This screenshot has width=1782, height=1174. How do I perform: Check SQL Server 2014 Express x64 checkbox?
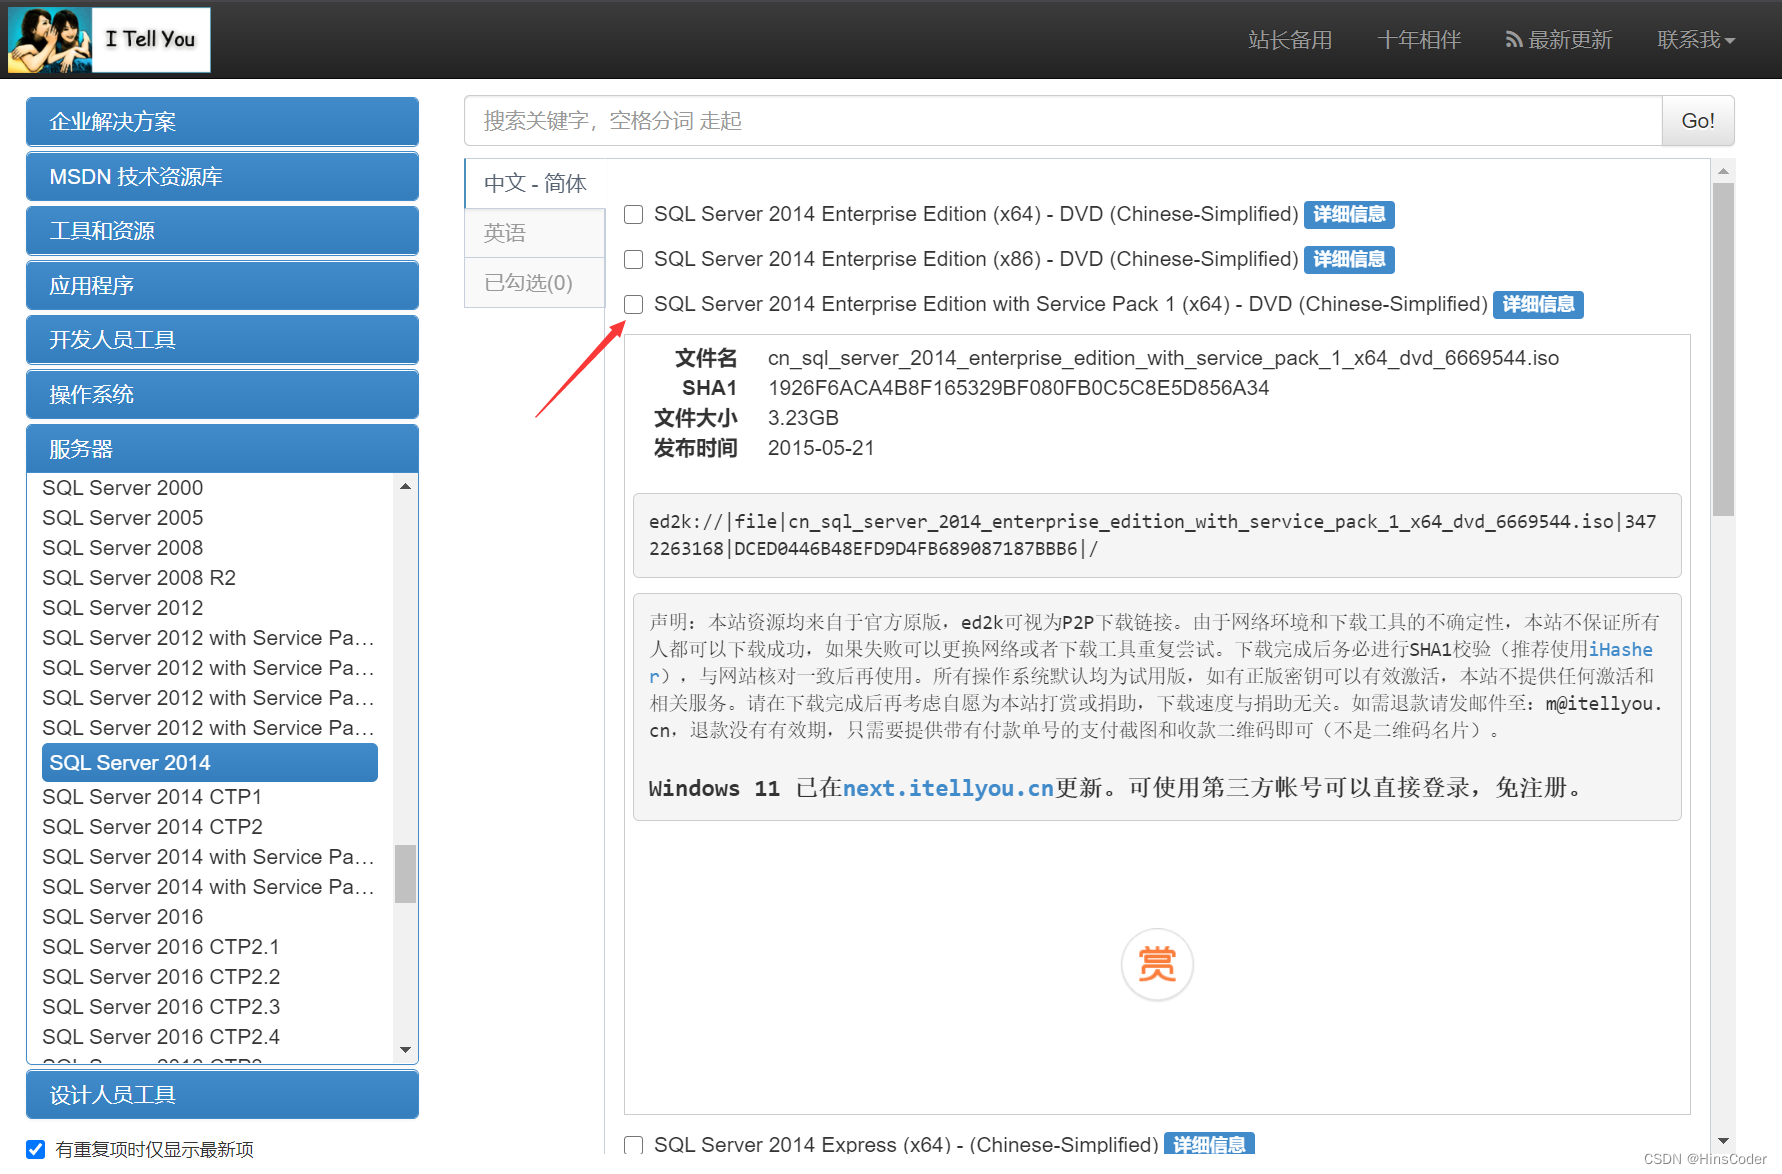click(x=634, y=1145)
